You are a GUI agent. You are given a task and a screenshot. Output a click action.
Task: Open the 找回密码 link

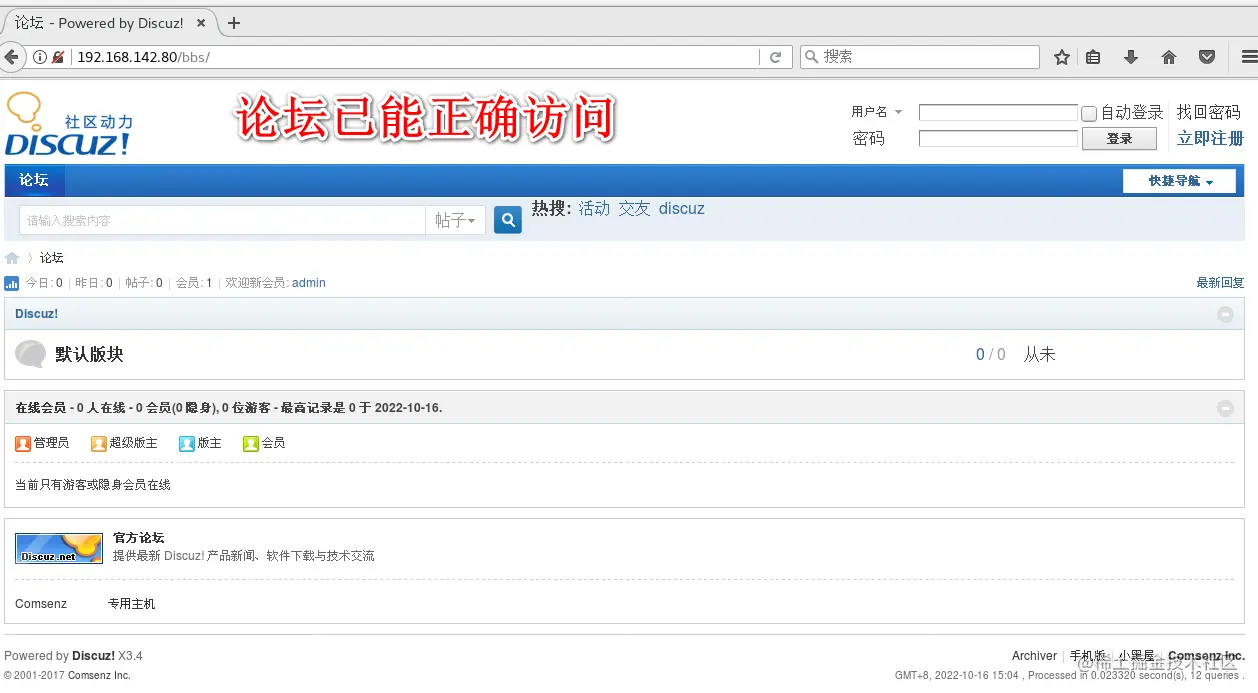(1208, 112)
